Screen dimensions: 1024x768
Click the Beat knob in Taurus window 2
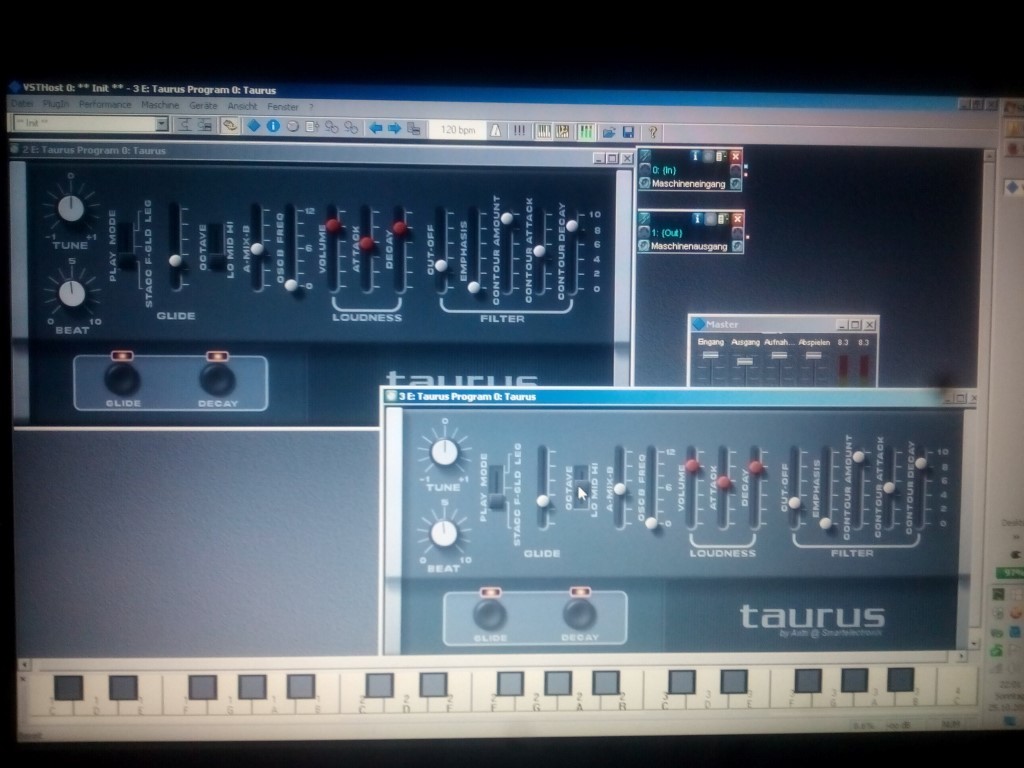tap(72, 294)
